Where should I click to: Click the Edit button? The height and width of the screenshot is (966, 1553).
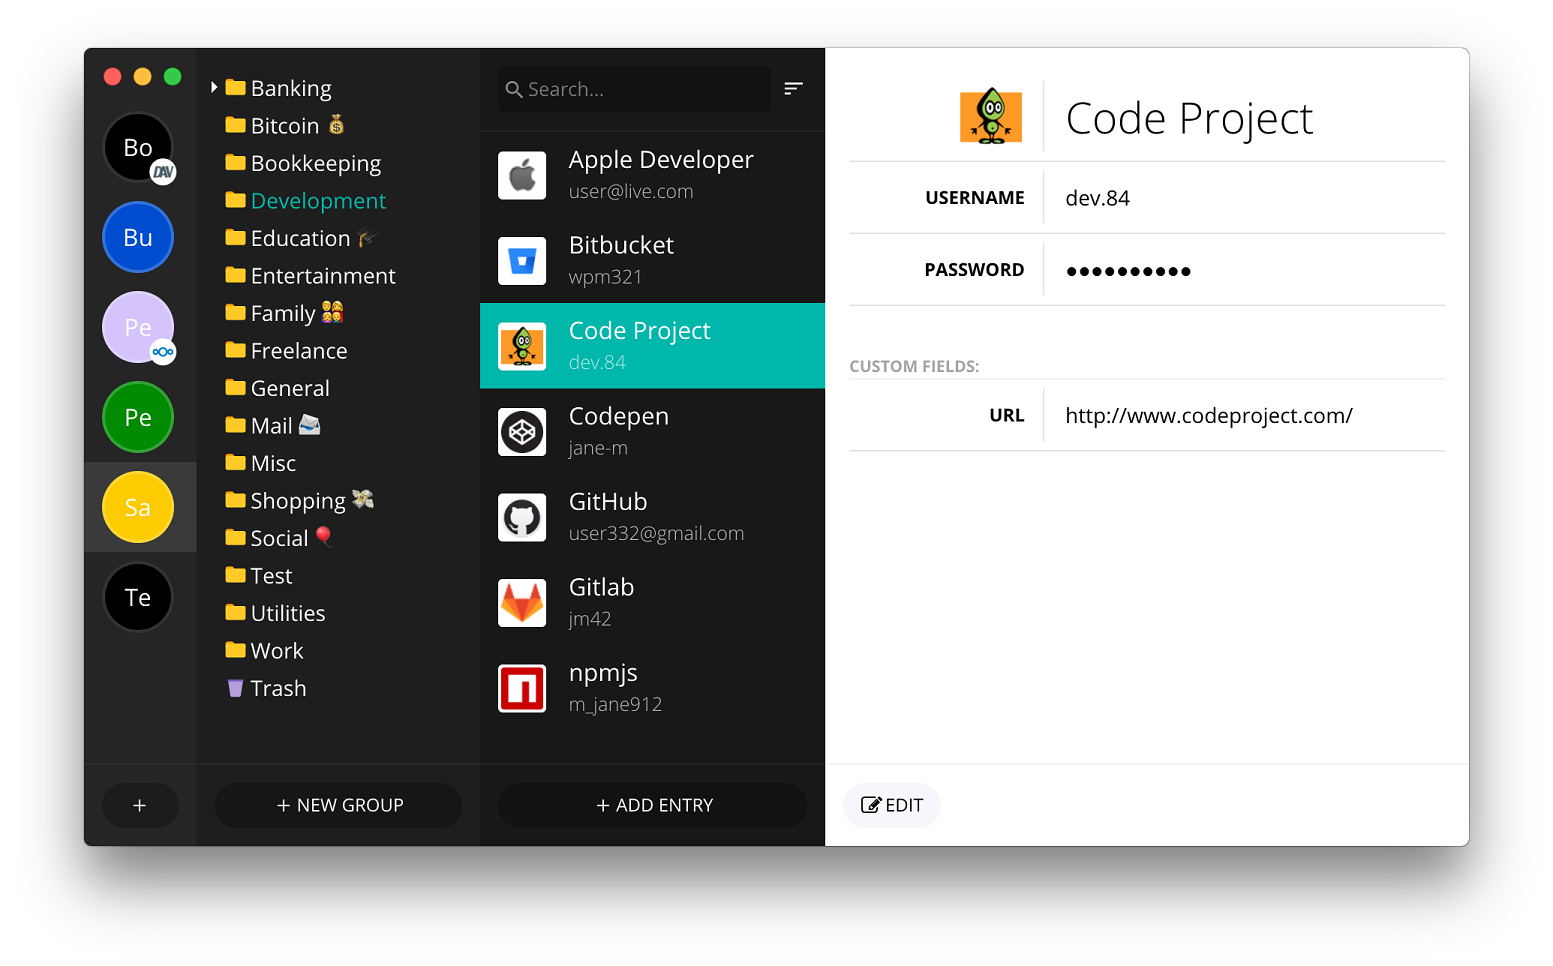click(x=892, y=805)
